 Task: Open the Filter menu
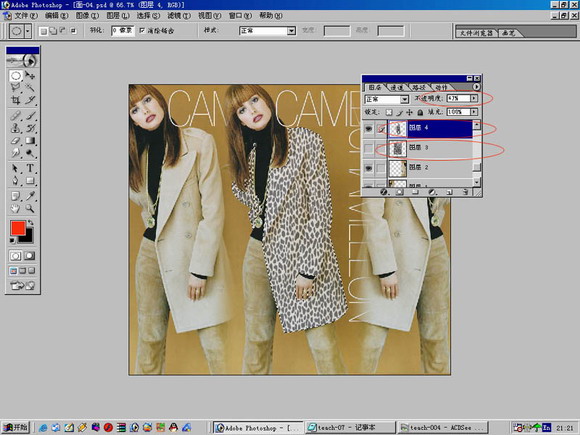coord(179,16)
